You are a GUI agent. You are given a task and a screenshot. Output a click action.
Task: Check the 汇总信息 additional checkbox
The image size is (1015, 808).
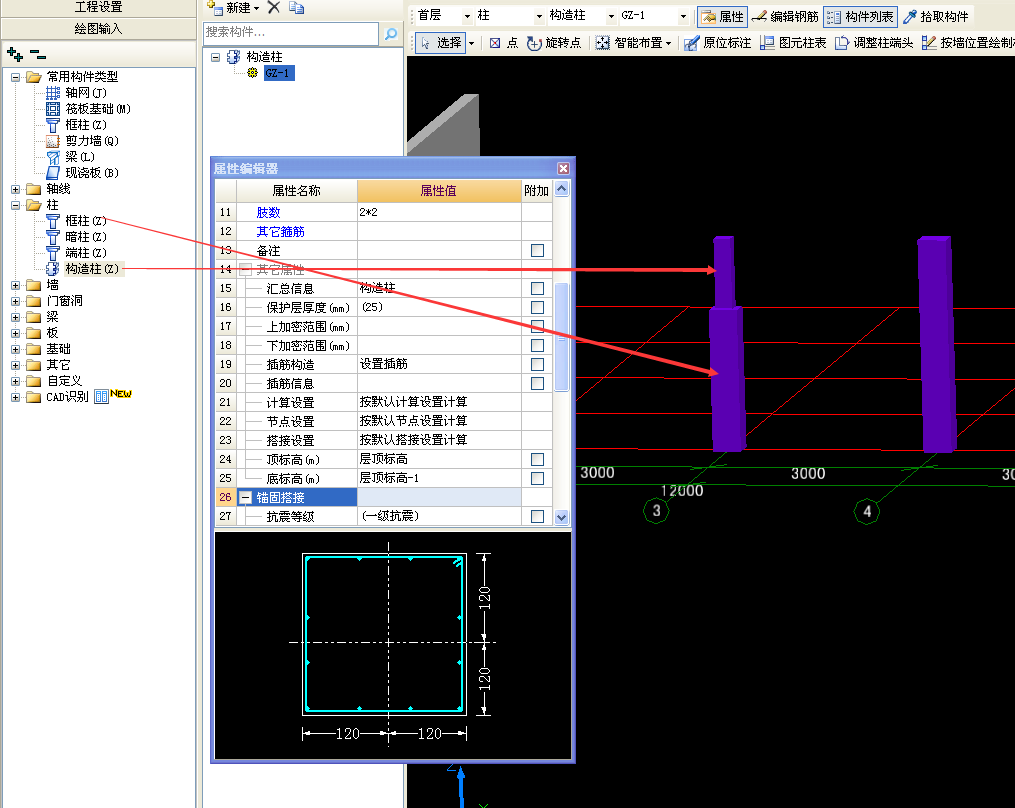537,288
